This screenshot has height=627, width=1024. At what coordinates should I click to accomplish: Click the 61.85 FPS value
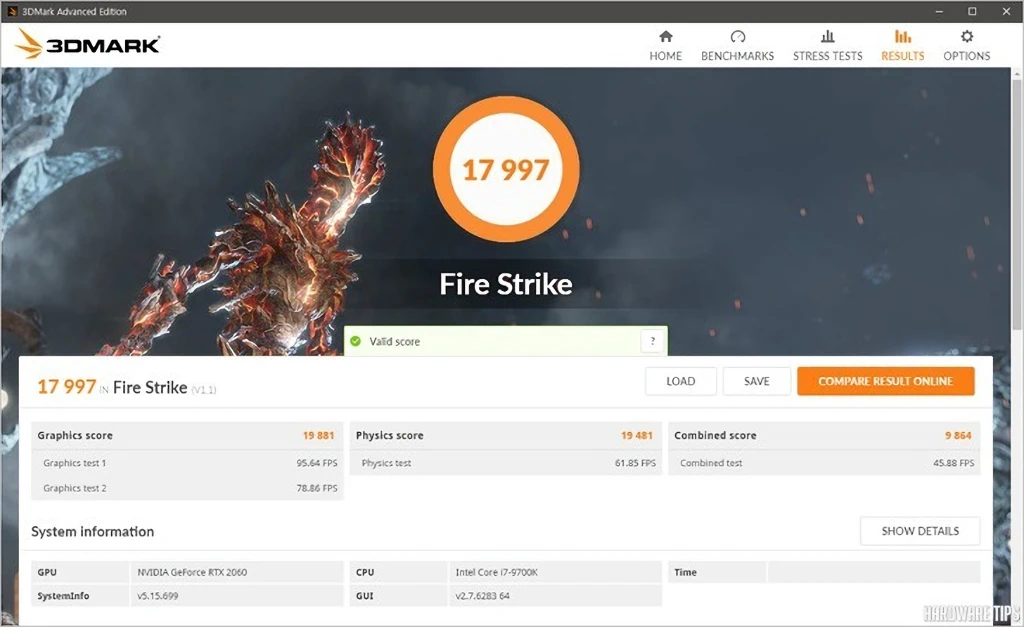click(635, 463)
